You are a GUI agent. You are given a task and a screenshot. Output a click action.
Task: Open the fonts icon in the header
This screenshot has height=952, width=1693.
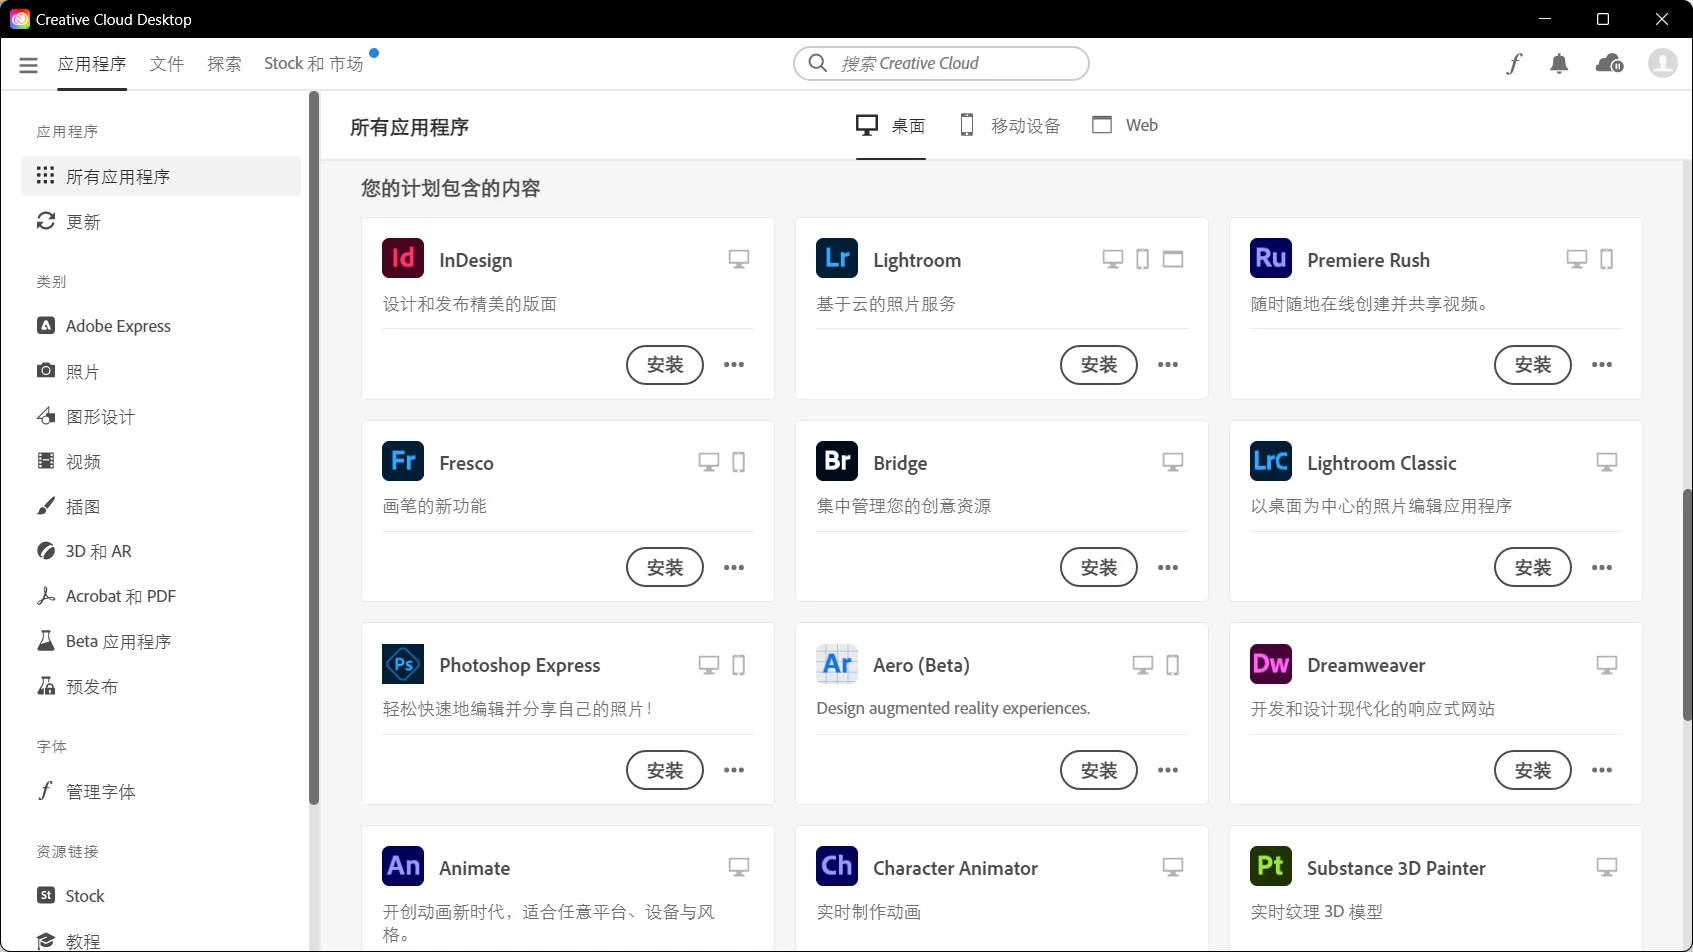[1514, 64]
